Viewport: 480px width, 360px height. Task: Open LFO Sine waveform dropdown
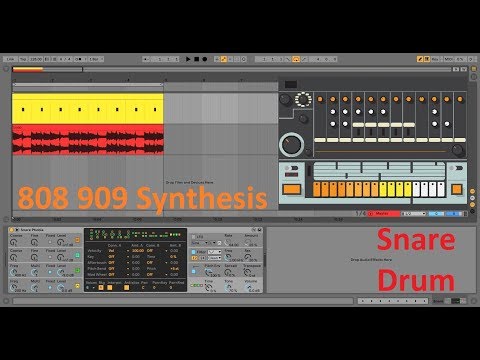(200, 243)
